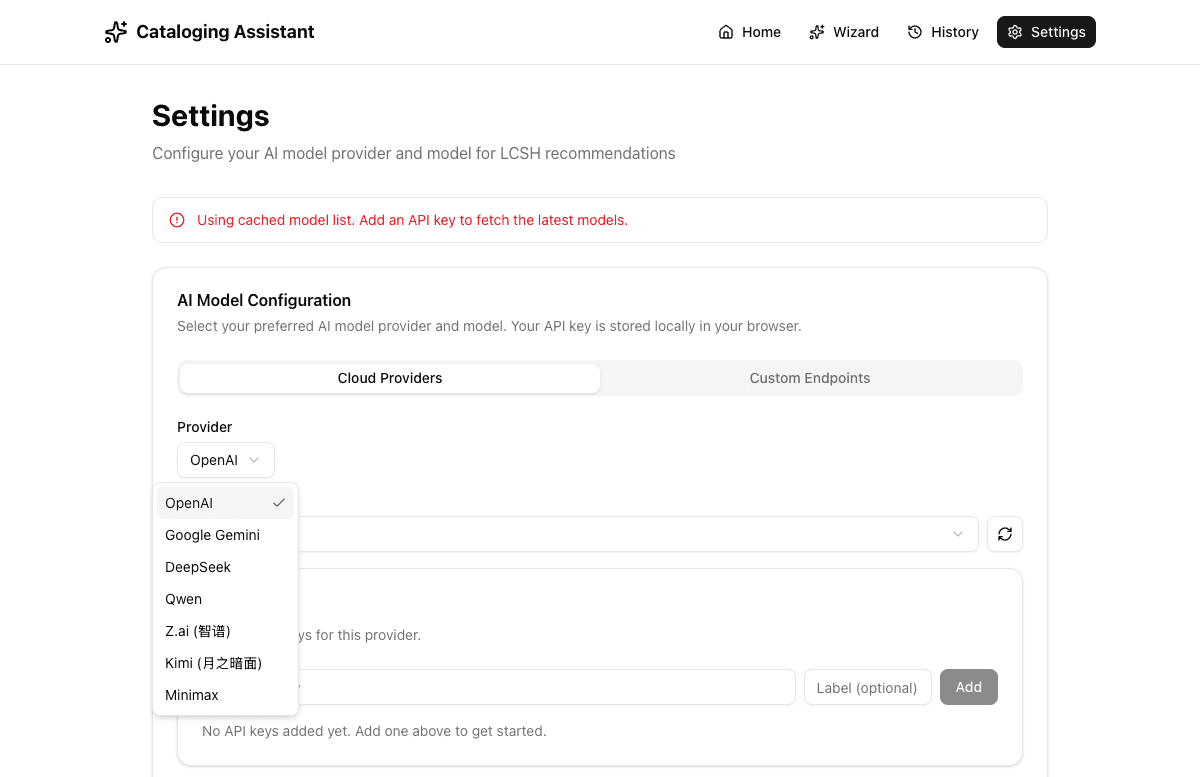Focus the Label (optional) input field
The height and width of the screenshot is (777, 1200).
tap(867, 687)
